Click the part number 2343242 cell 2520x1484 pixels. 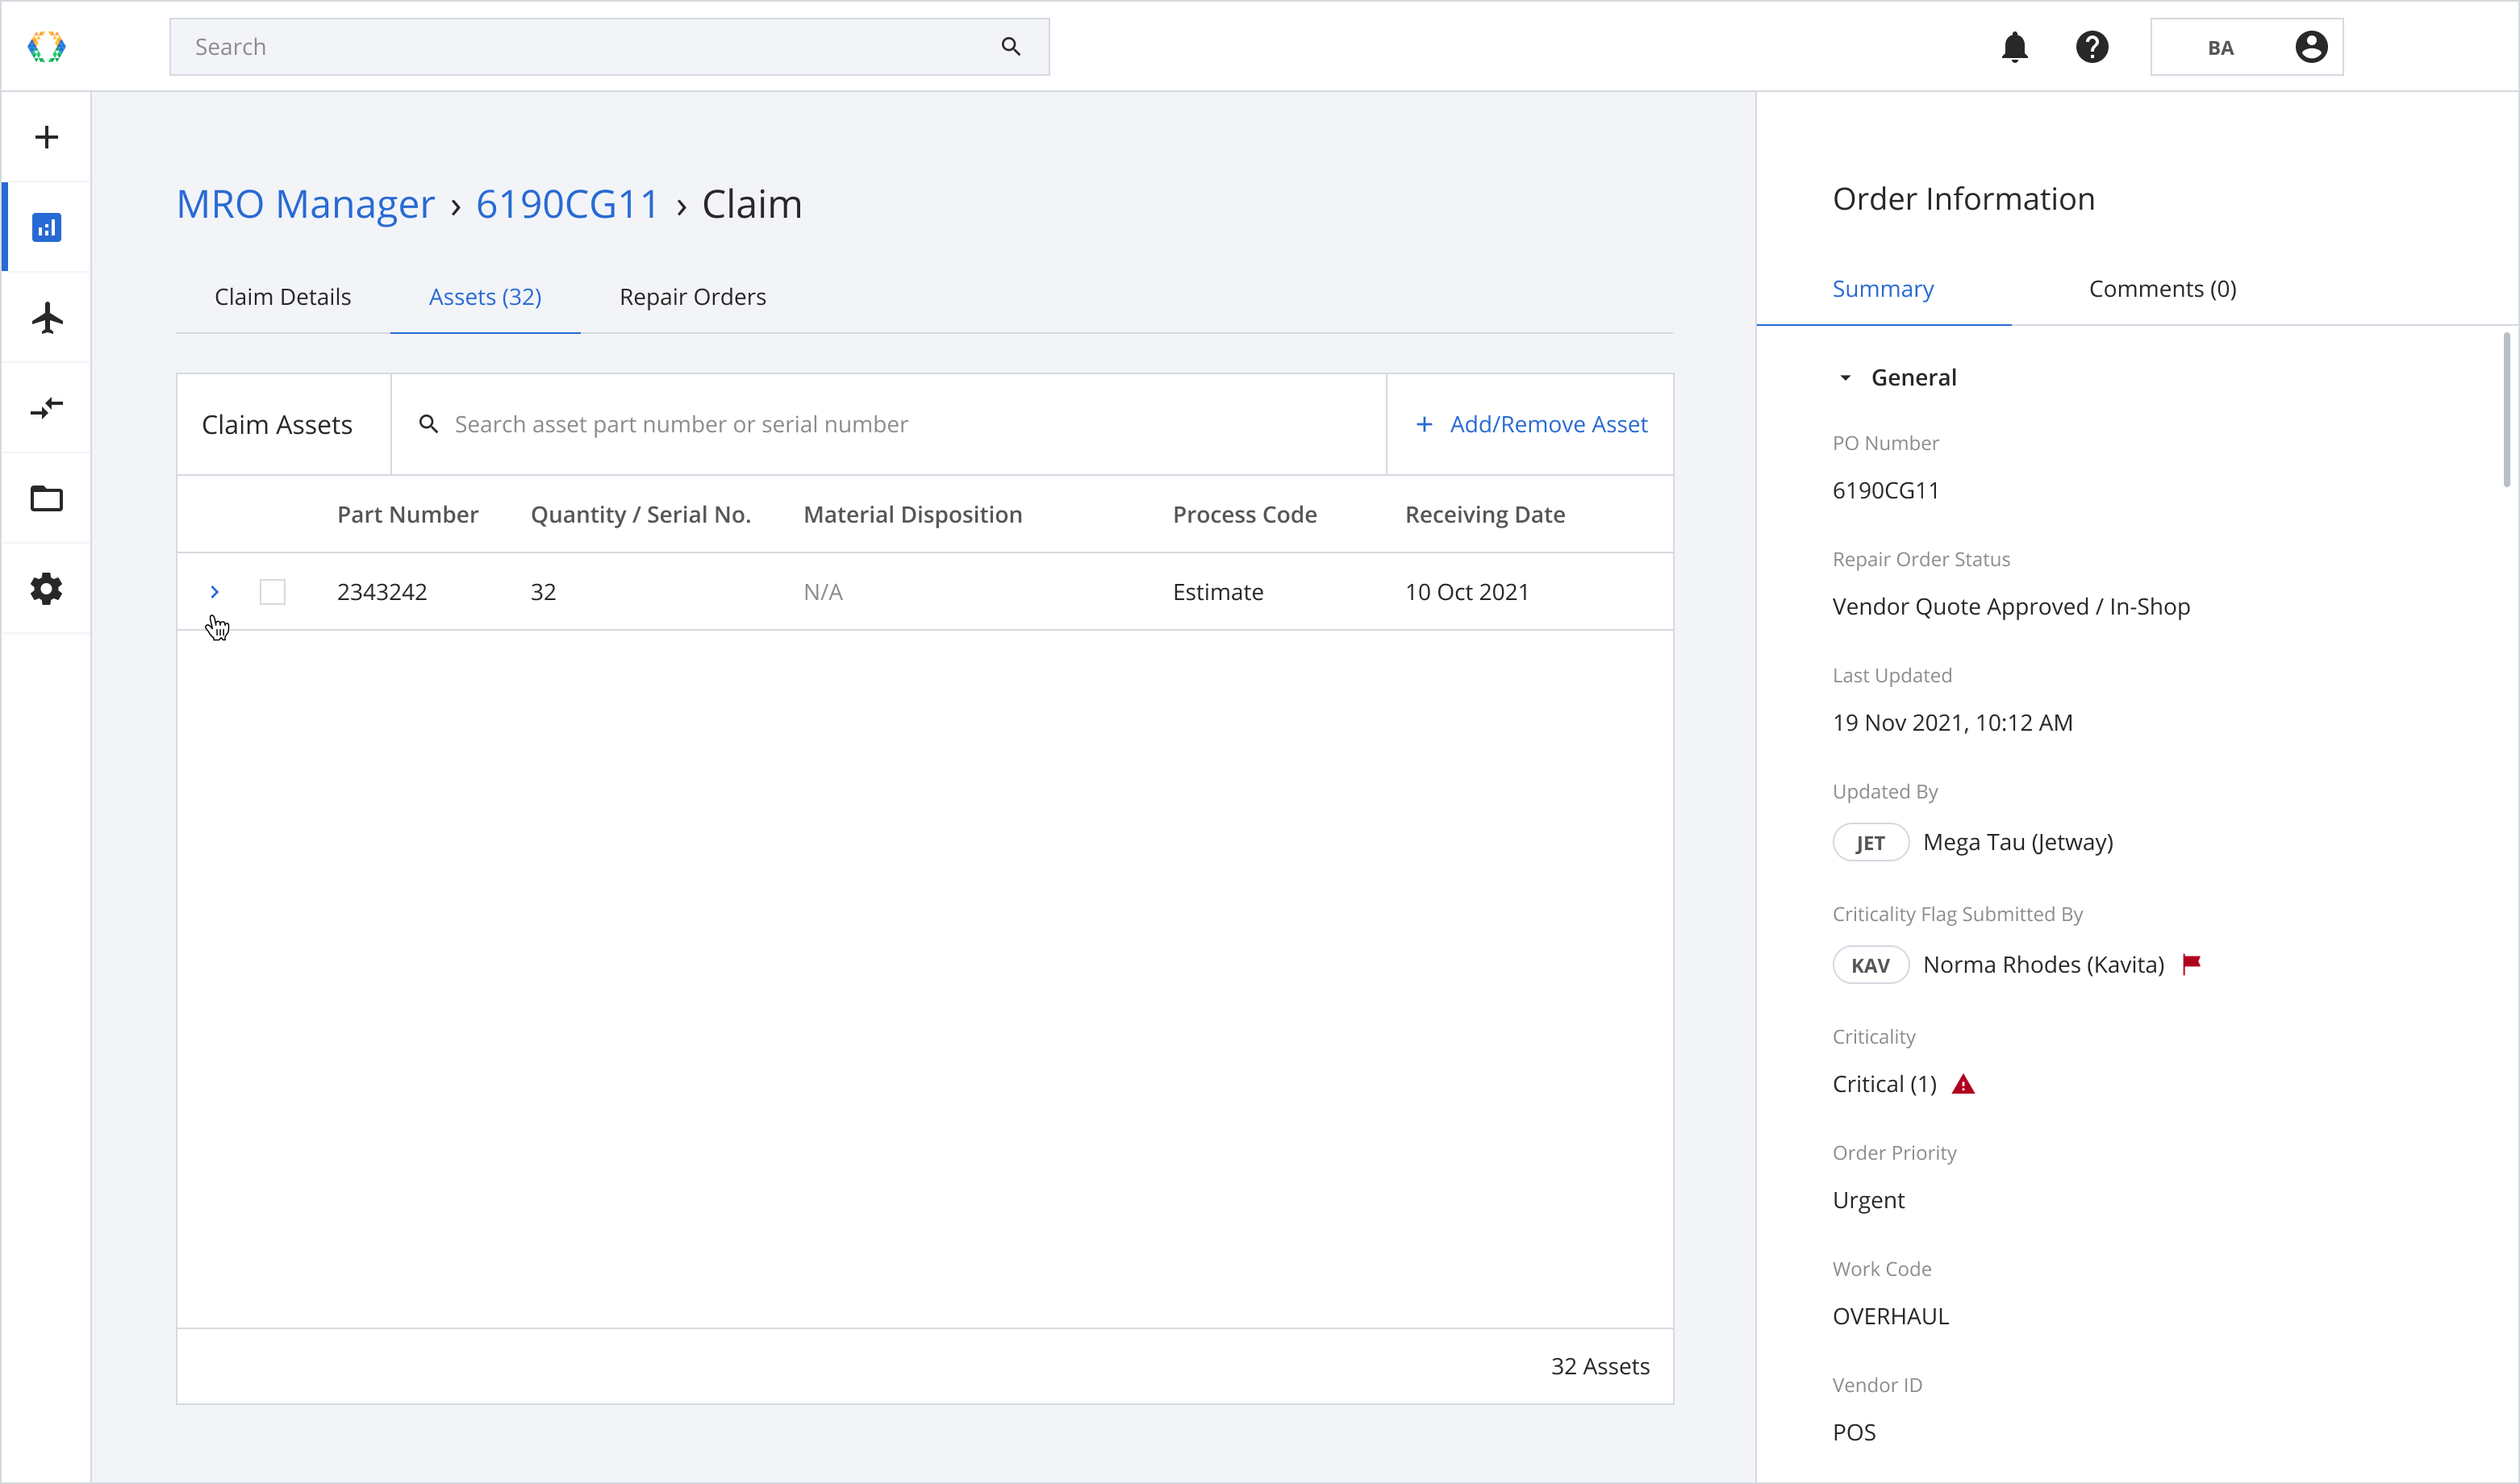pos(382,592)
